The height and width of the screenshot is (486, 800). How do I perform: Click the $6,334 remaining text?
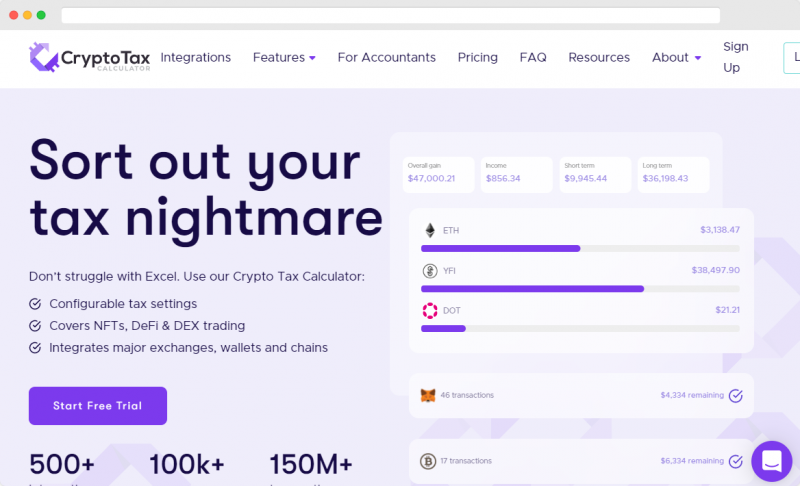(x=692, y=461)
